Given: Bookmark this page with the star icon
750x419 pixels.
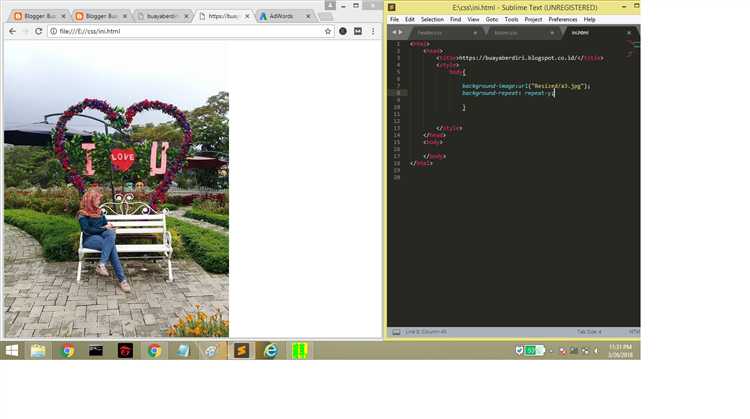Looking at the screenshot, I should [x=327, y=31].
